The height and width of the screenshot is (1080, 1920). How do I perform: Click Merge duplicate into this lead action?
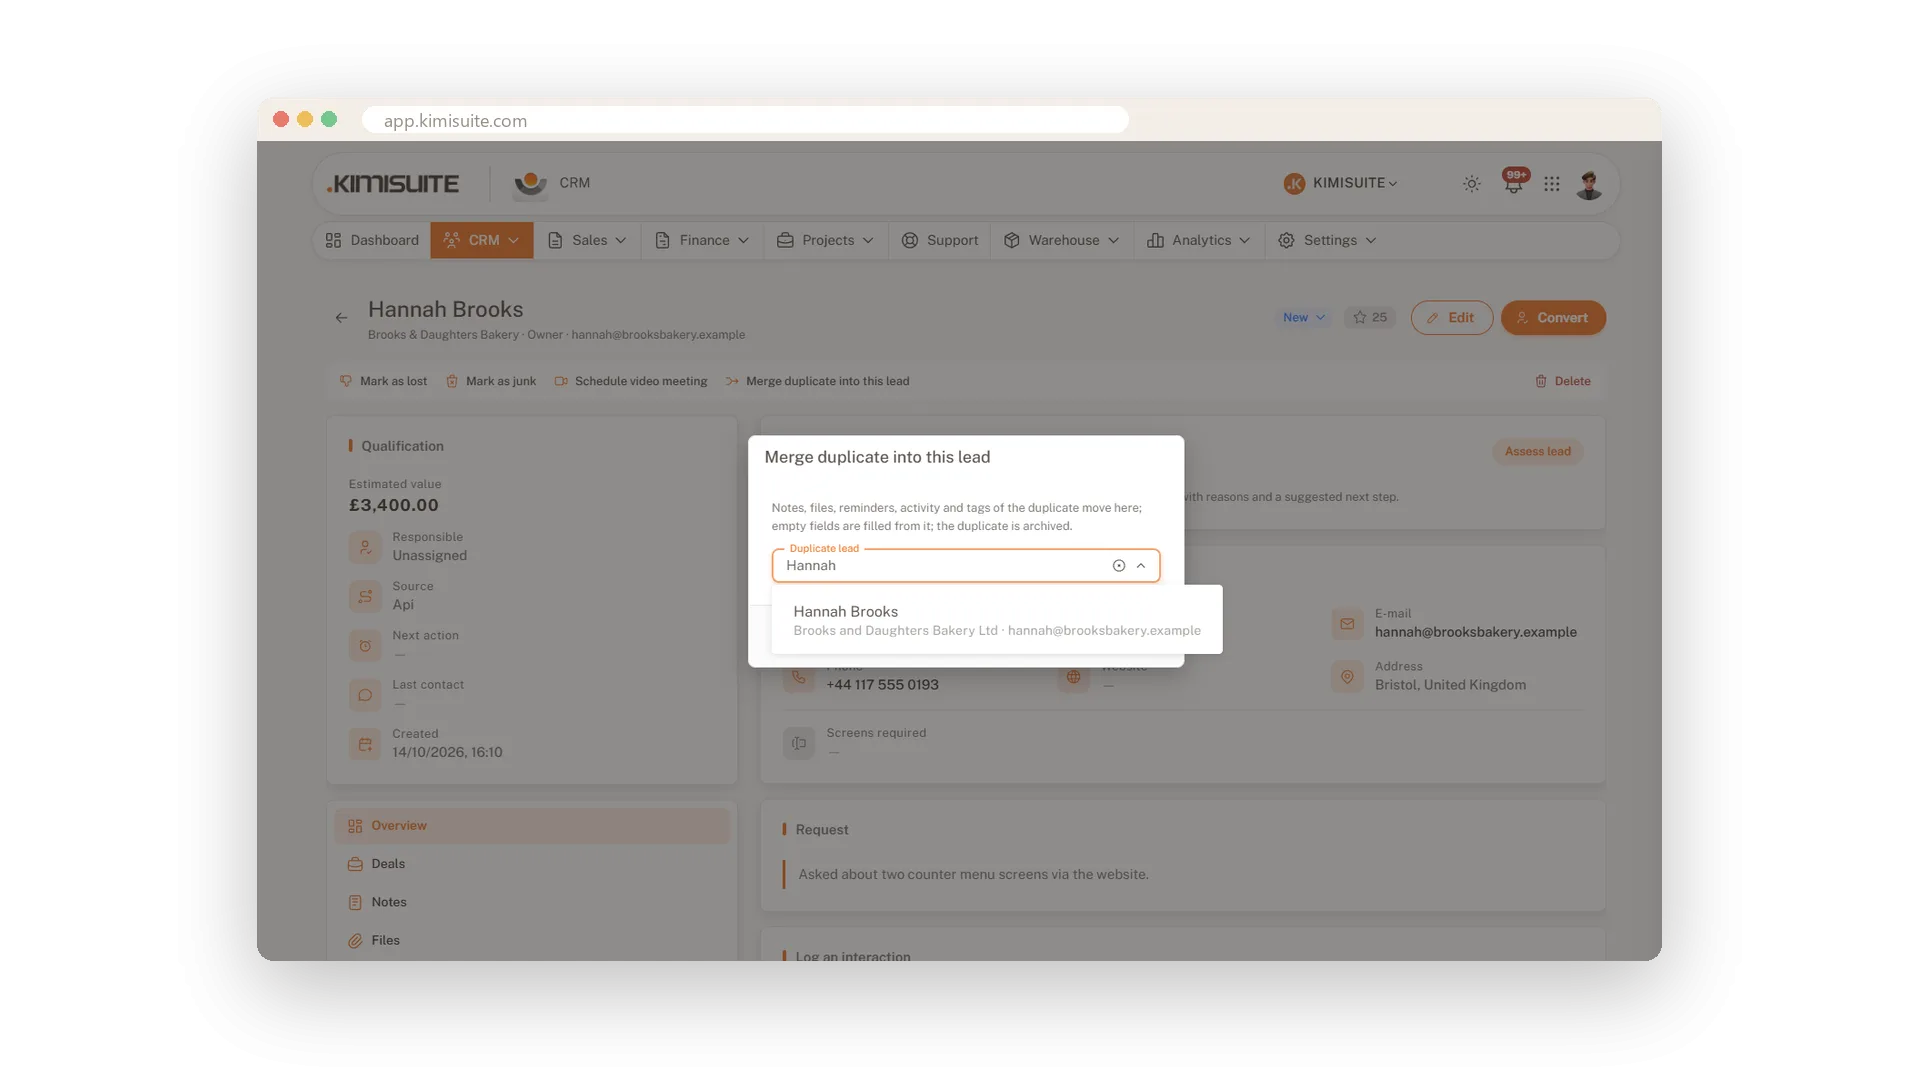[817, 381]
